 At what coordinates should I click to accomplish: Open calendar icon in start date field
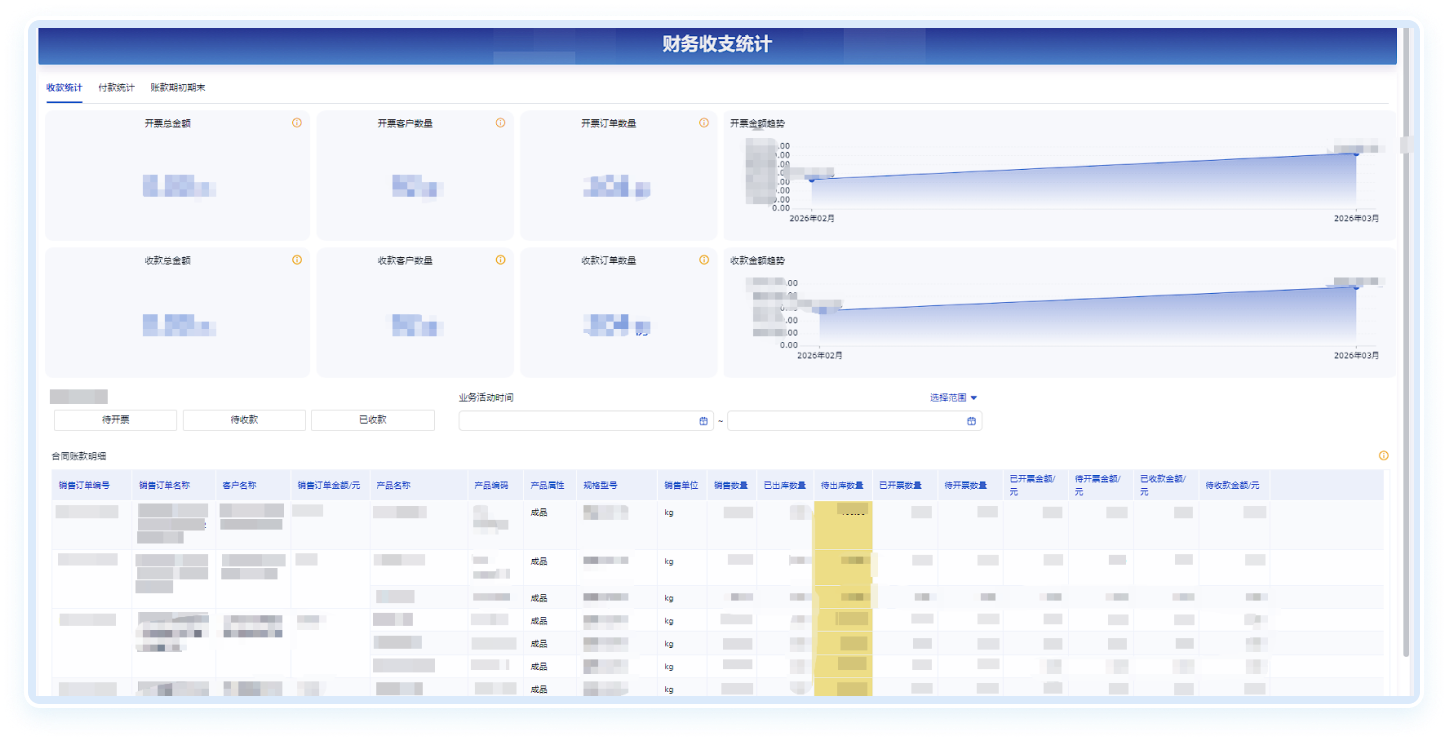[704, 421]
